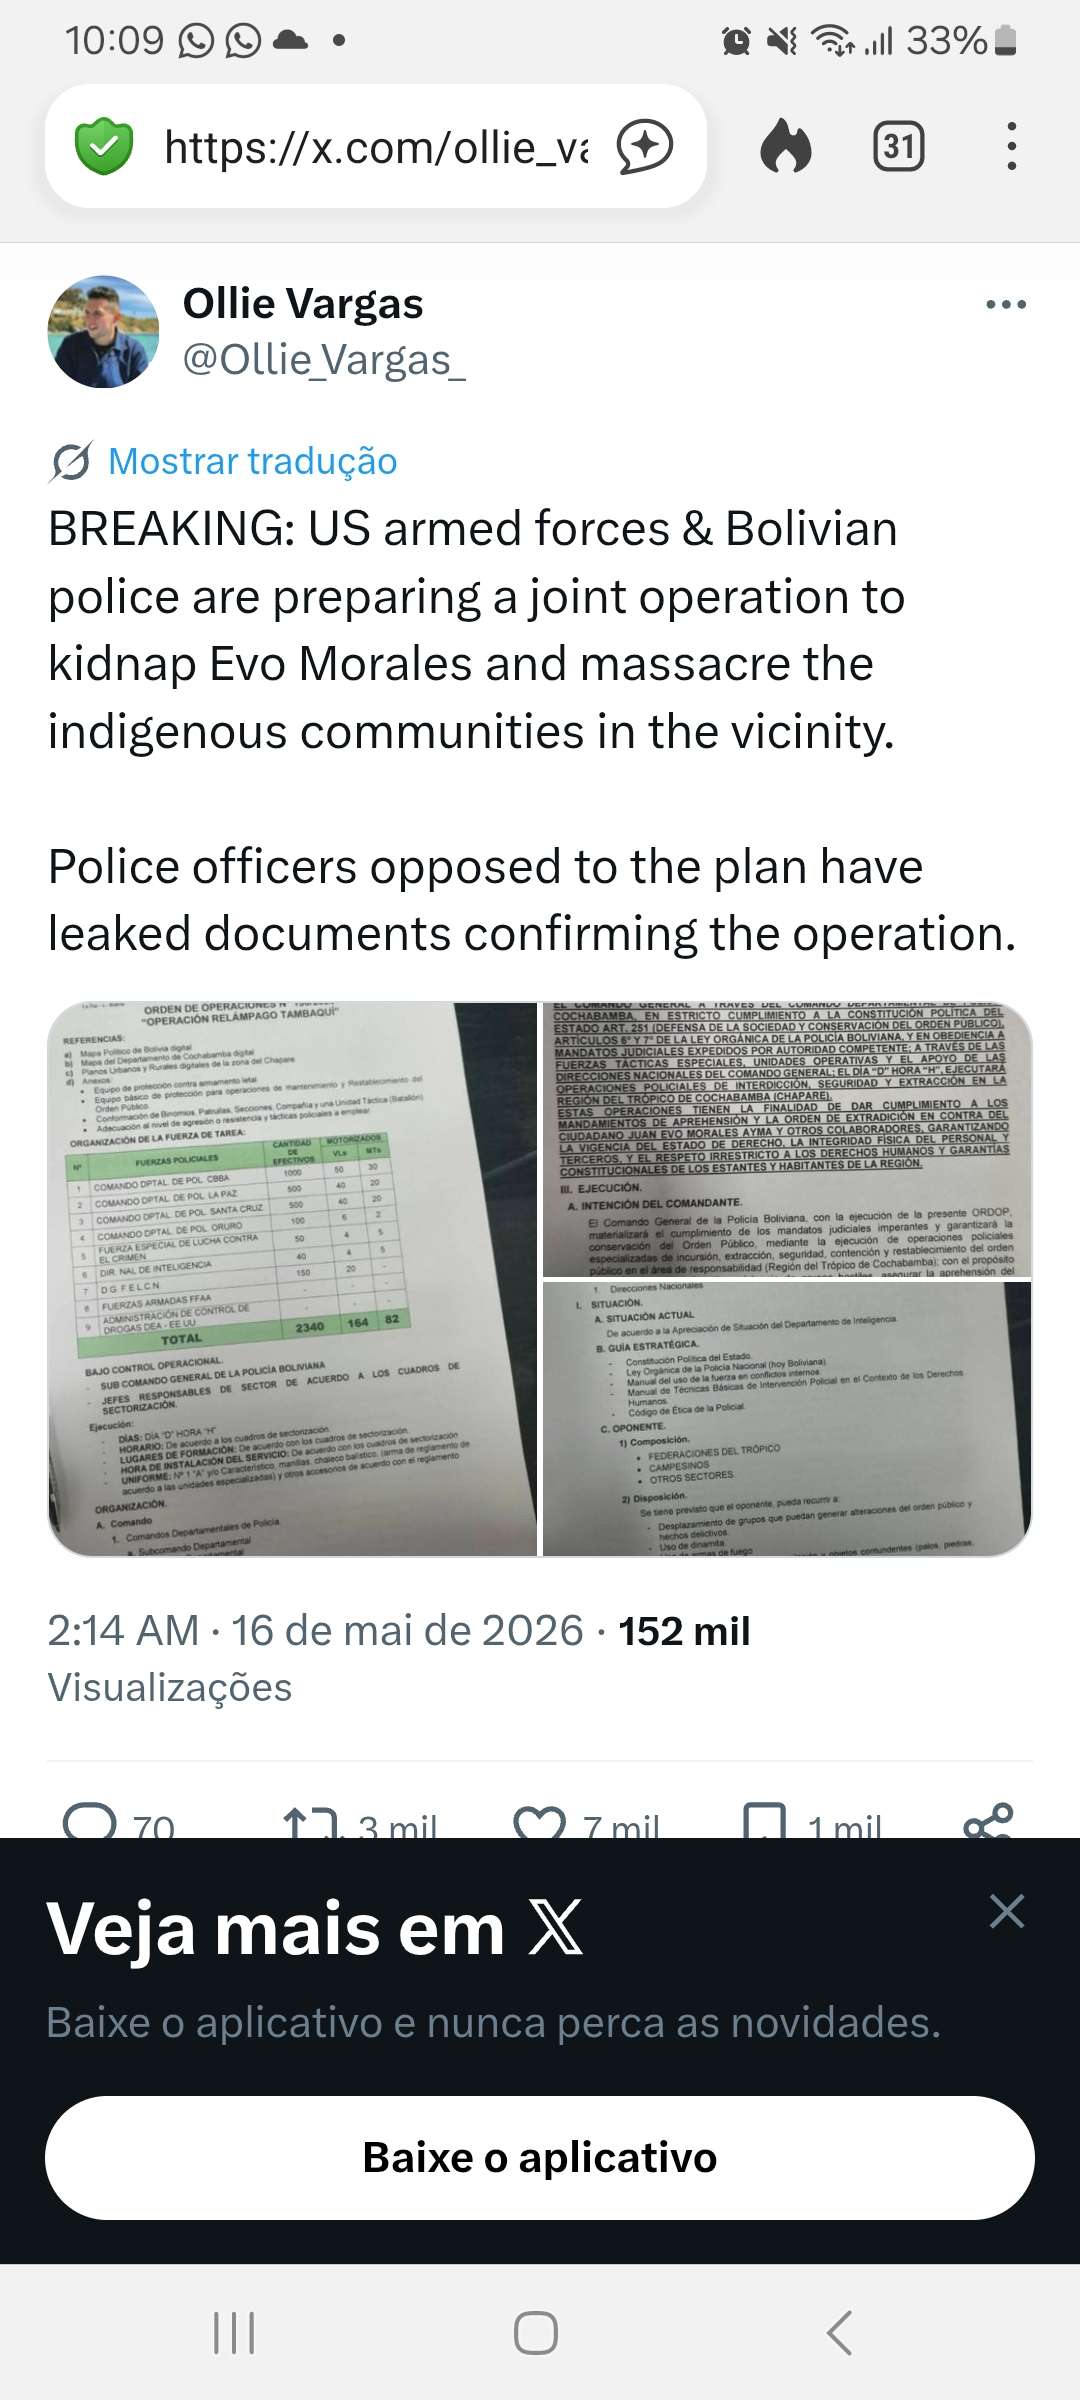This screenshot has width=1080, height=2400.
Task: Dismiss the Veja mais em X banner
Action: [x=1007, y=1911]
